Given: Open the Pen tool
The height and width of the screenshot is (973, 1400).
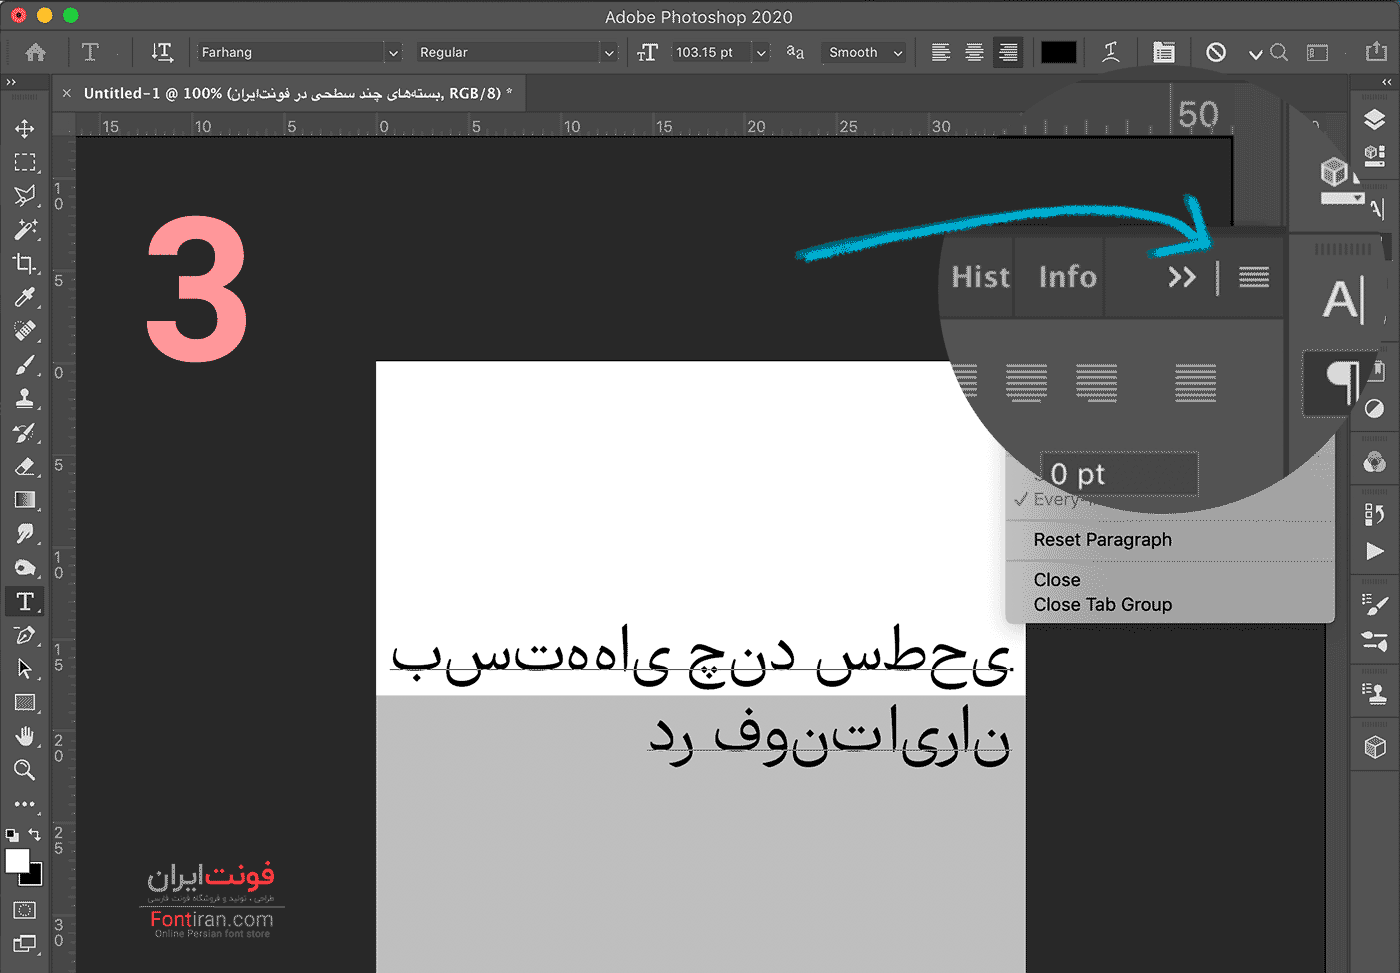Looking at the screenshot, I should tap(25, 635).
